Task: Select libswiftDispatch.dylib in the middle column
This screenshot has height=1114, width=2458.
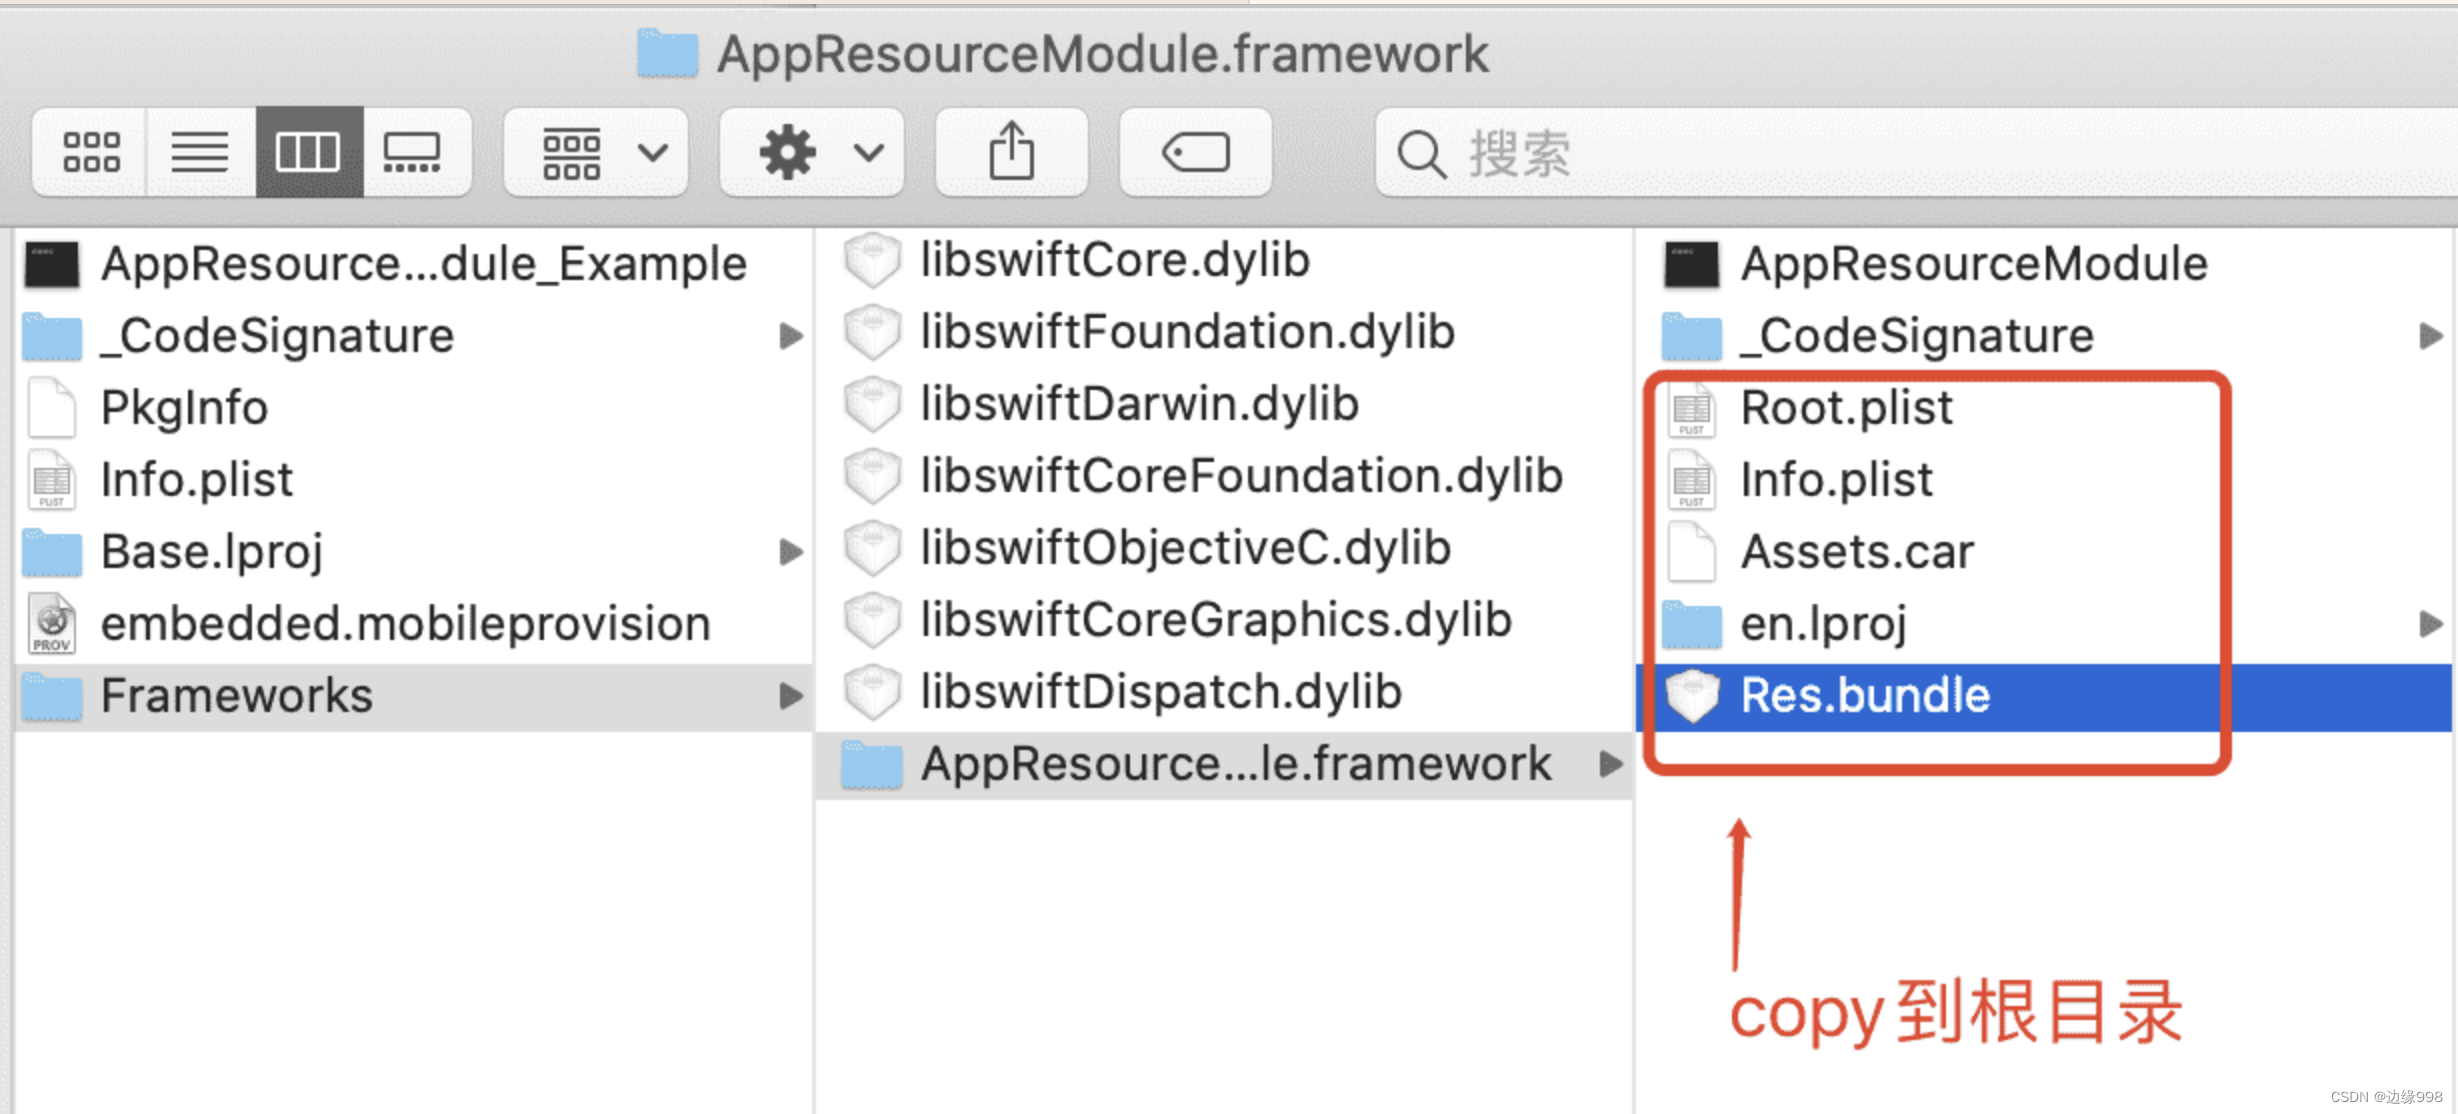Action: [x=1160, y=692]
